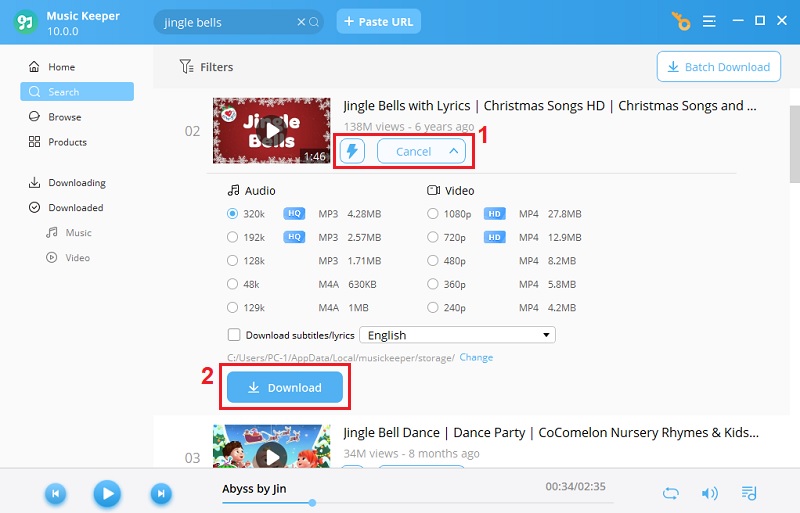Choose the 1080p MP4 video quality
The width and height of the screenshot is (800, 513).
coord(433,213)
